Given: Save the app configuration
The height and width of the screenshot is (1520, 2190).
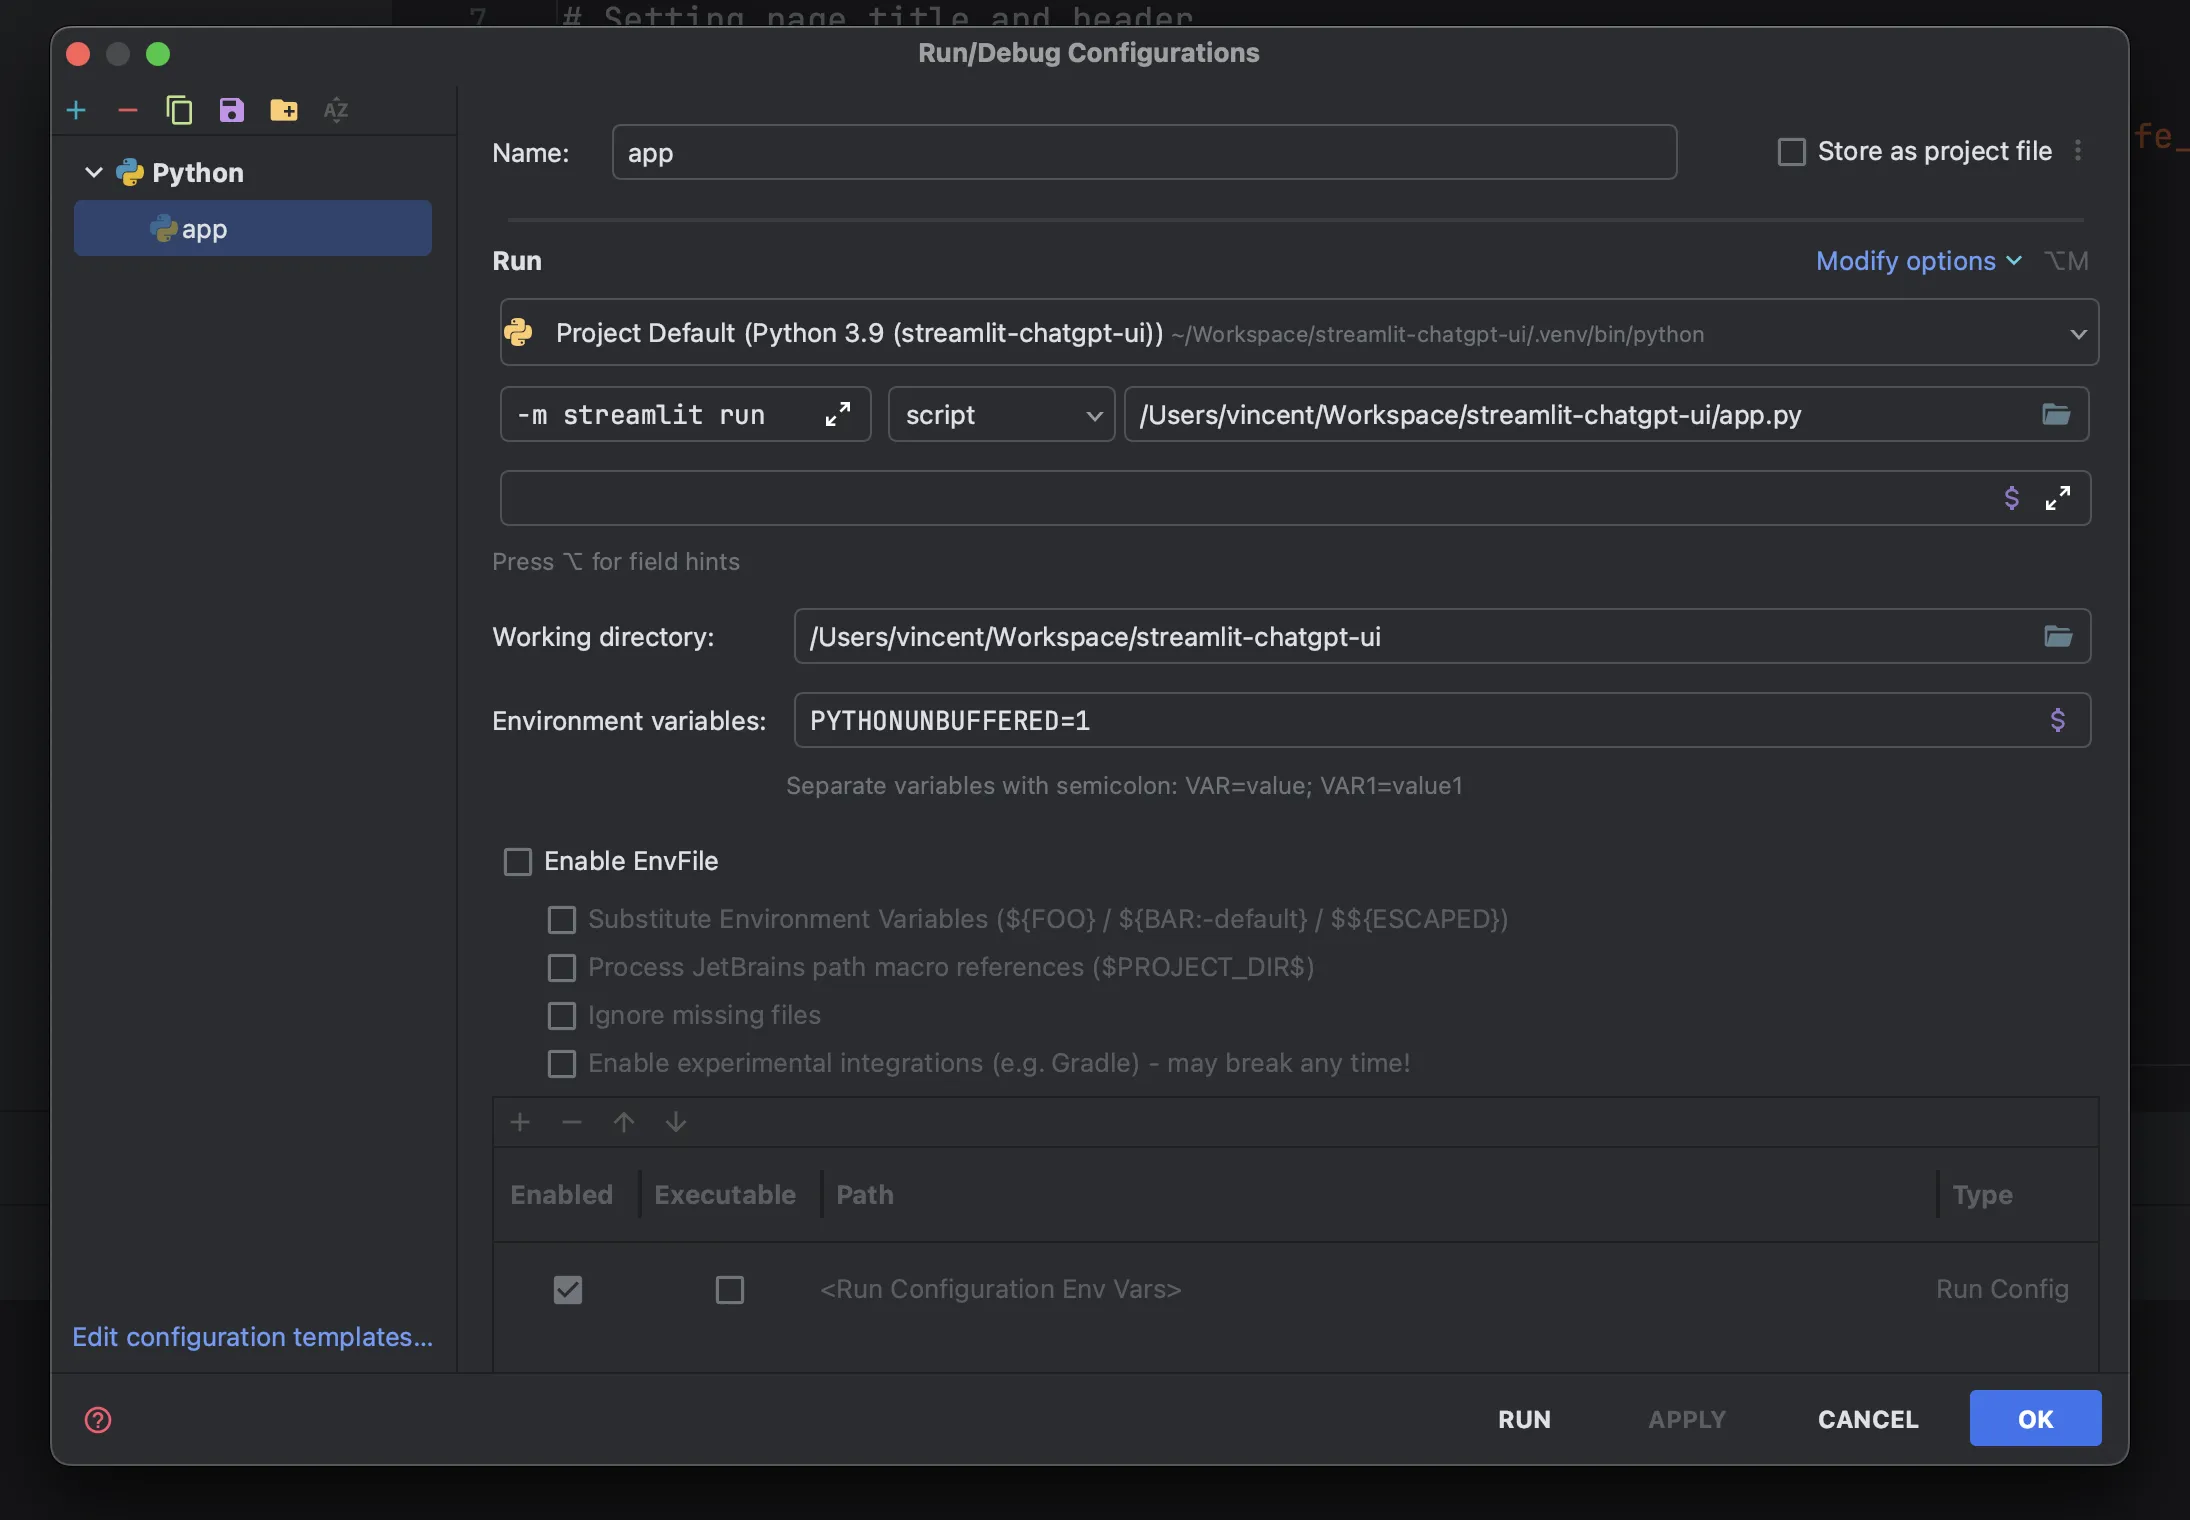Looking at the screenshot, I should (231, 110).
